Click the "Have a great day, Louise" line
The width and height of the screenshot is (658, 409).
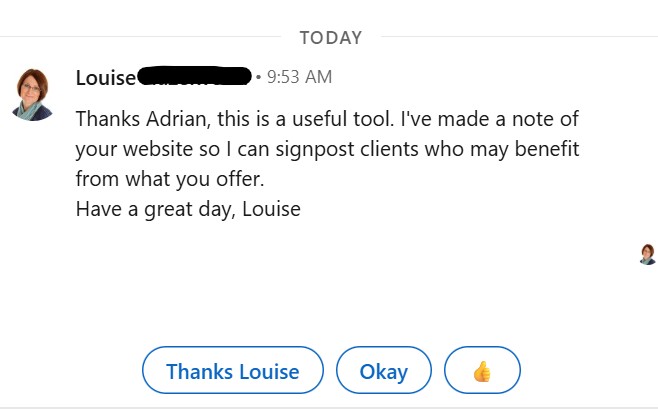pyautogui.click(x=188, y=210)
